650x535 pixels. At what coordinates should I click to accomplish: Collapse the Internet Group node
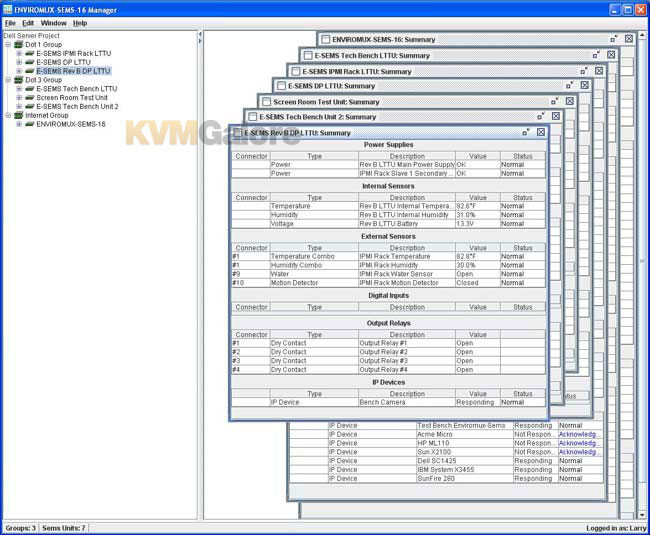click(x=8, y=115)
